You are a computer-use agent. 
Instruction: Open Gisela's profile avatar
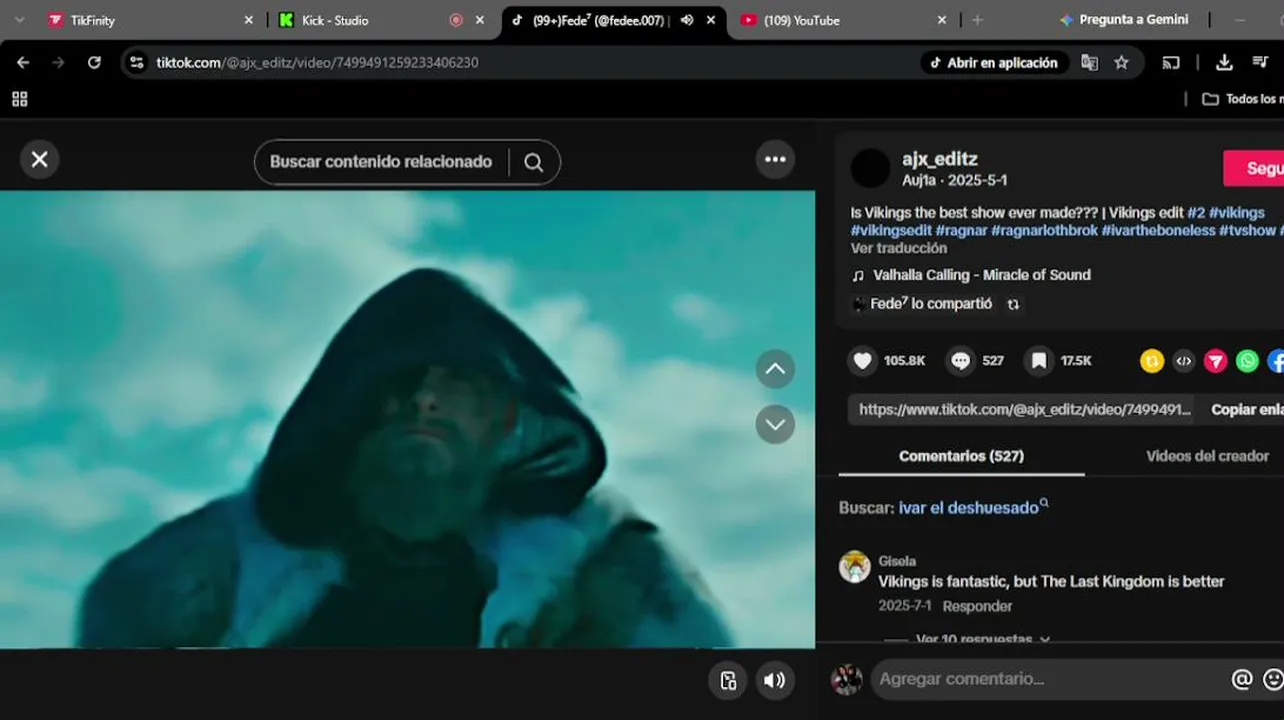click(x=855, y=567)
